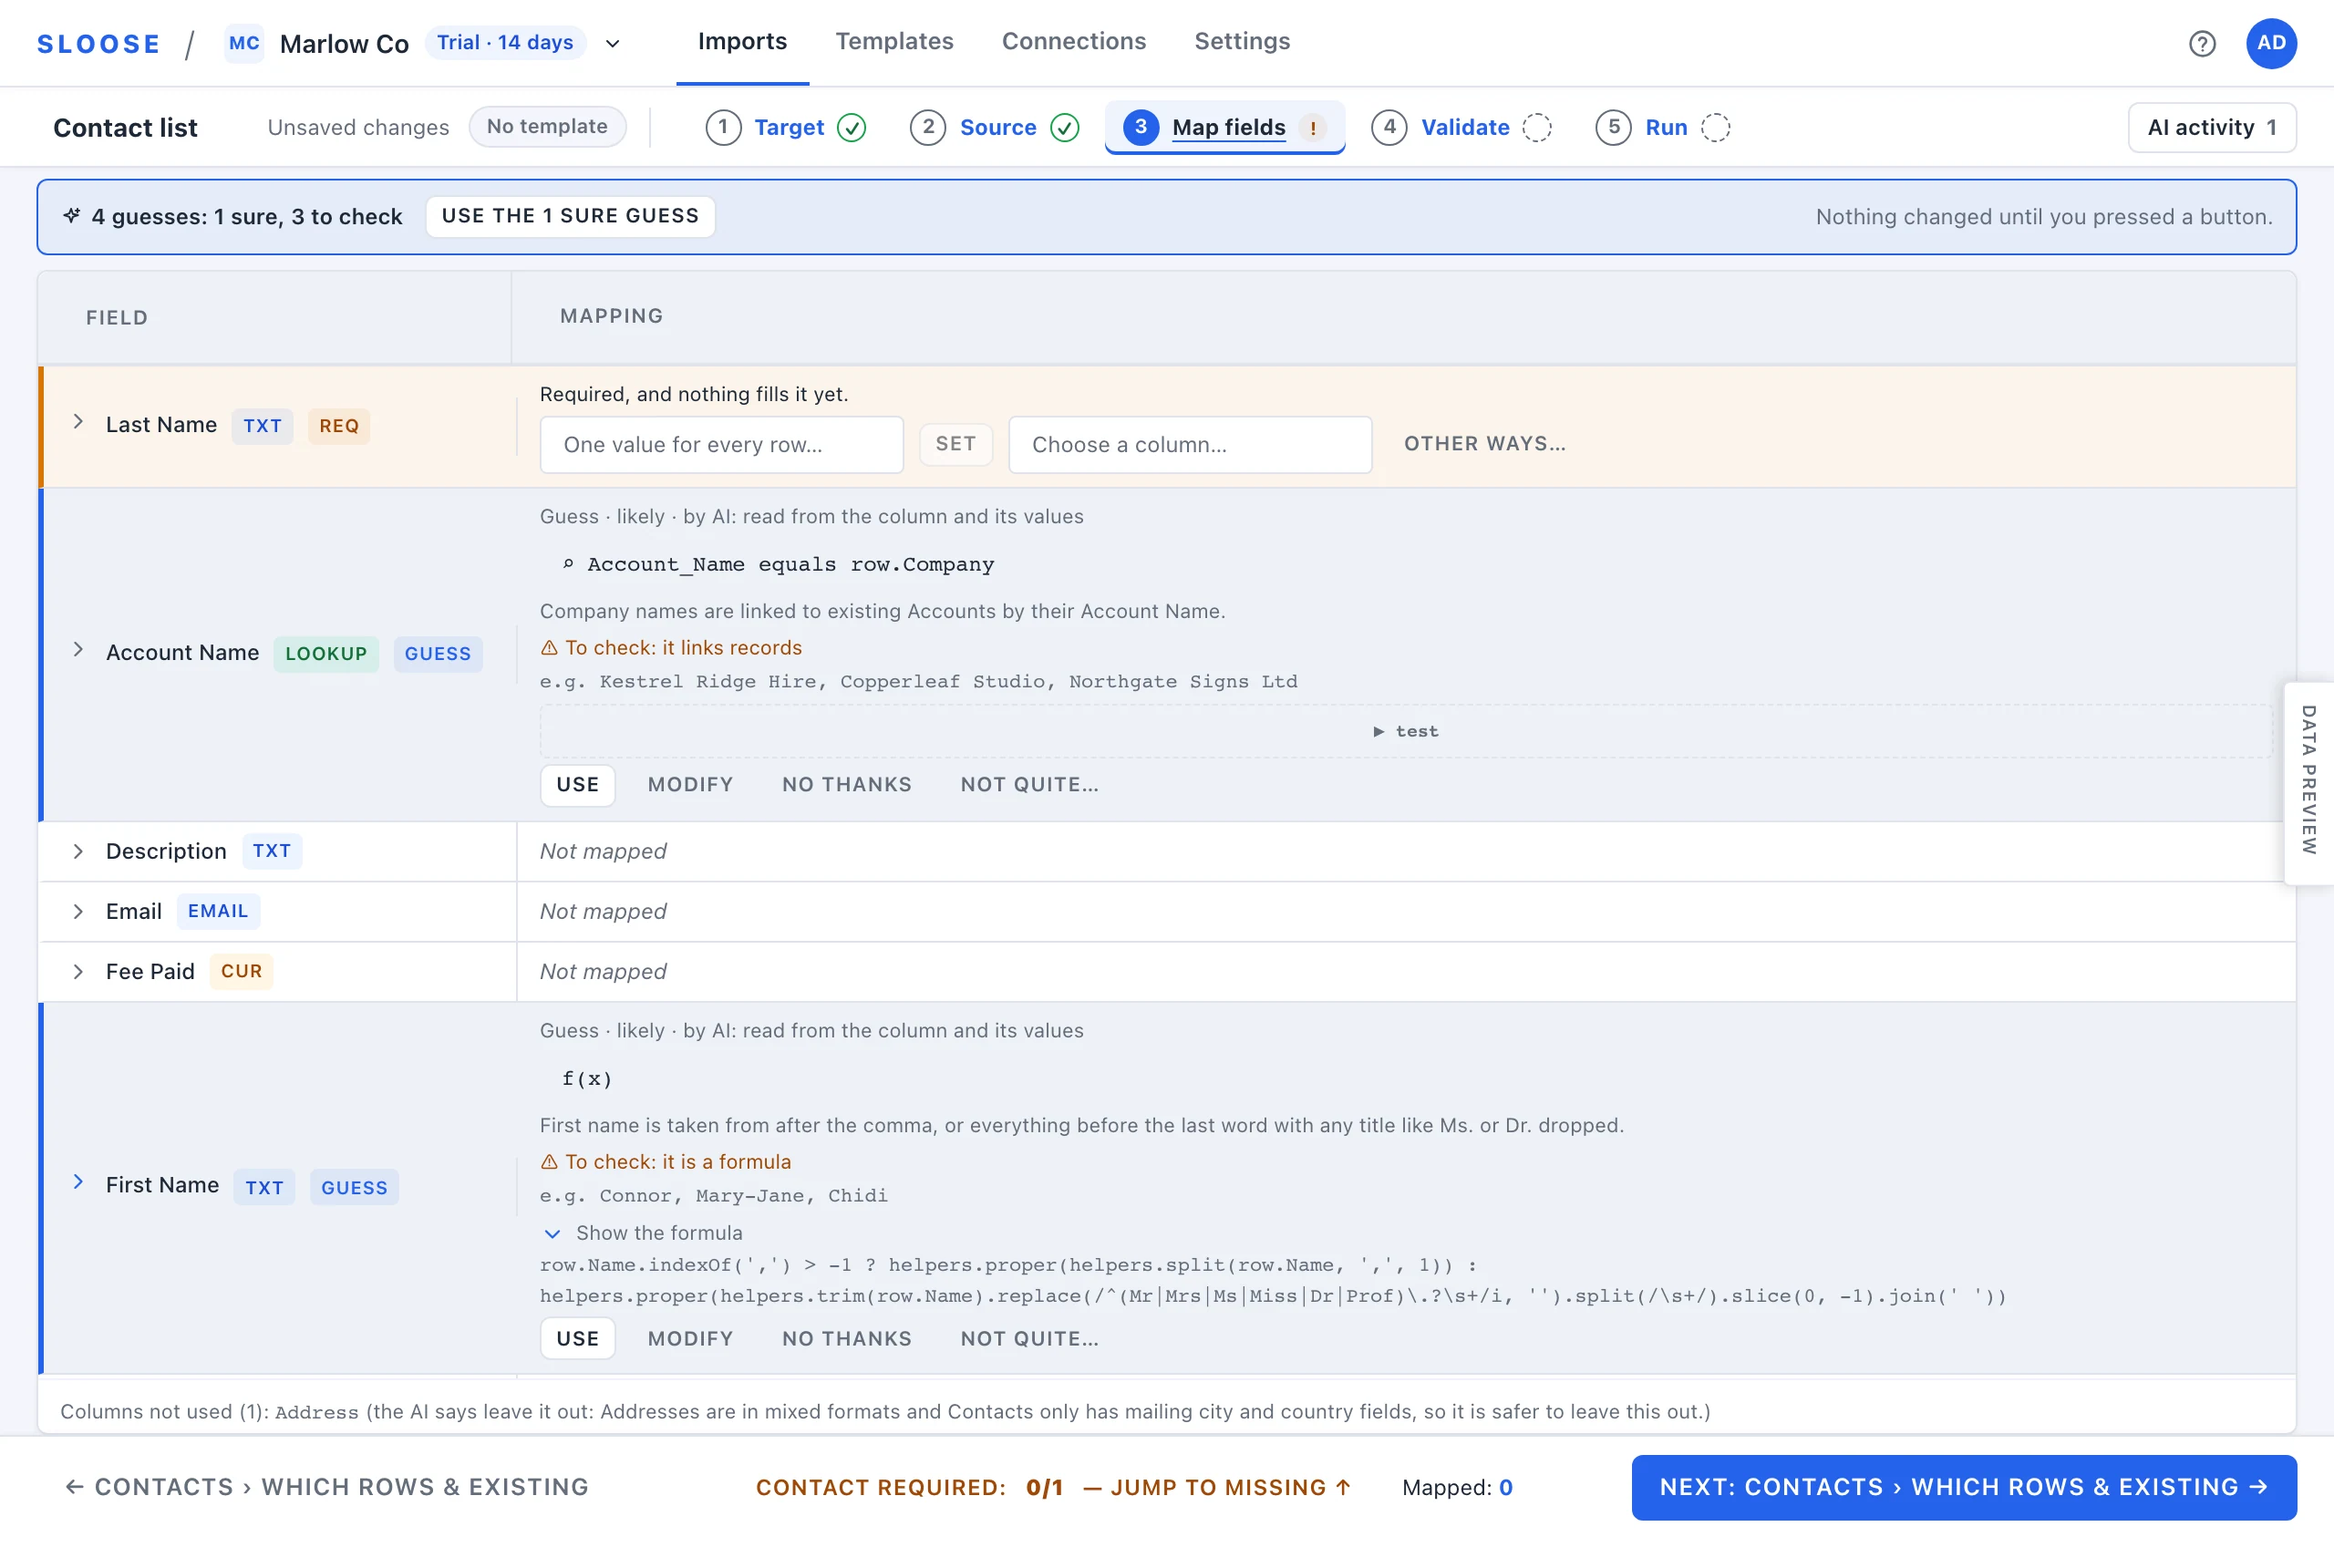Viewport: 2334px width, 1568px height.
Task: Expand the Fee Paid field row
Action: tap(78, 972)
